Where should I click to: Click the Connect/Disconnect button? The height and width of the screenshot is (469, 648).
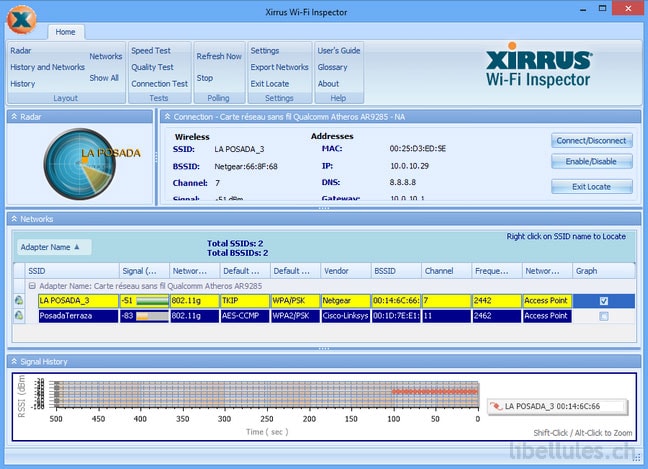(591, 140)
